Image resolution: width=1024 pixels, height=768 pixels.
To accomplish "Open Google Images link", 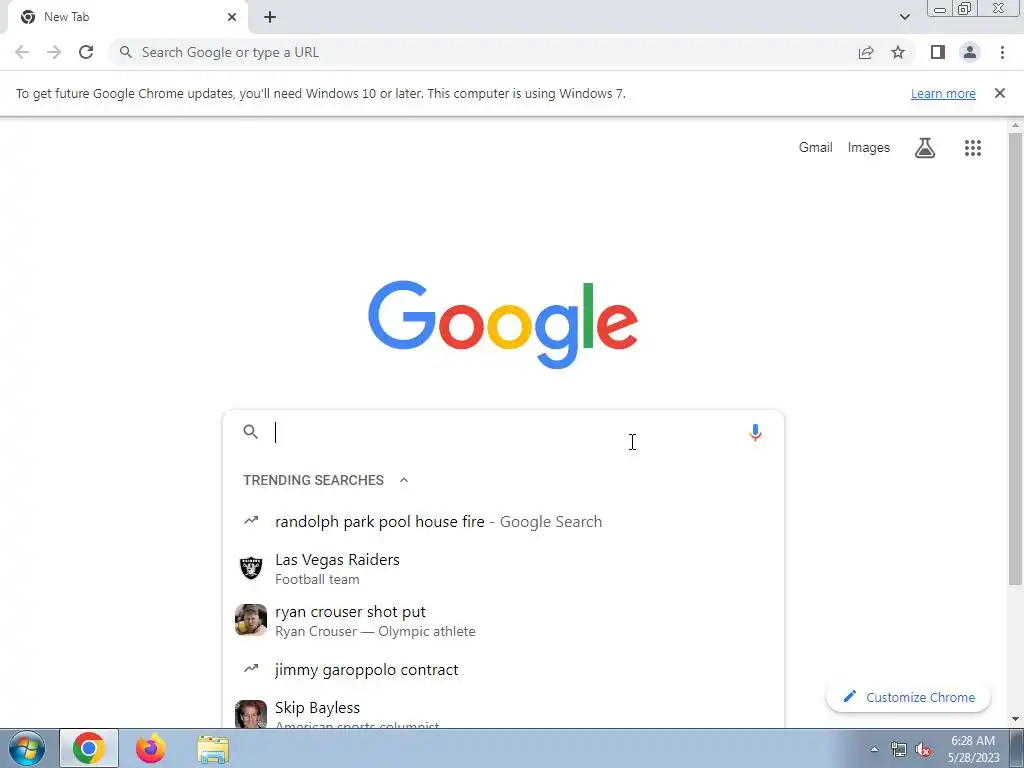I will pyautogui.click(x=869, y=148).
